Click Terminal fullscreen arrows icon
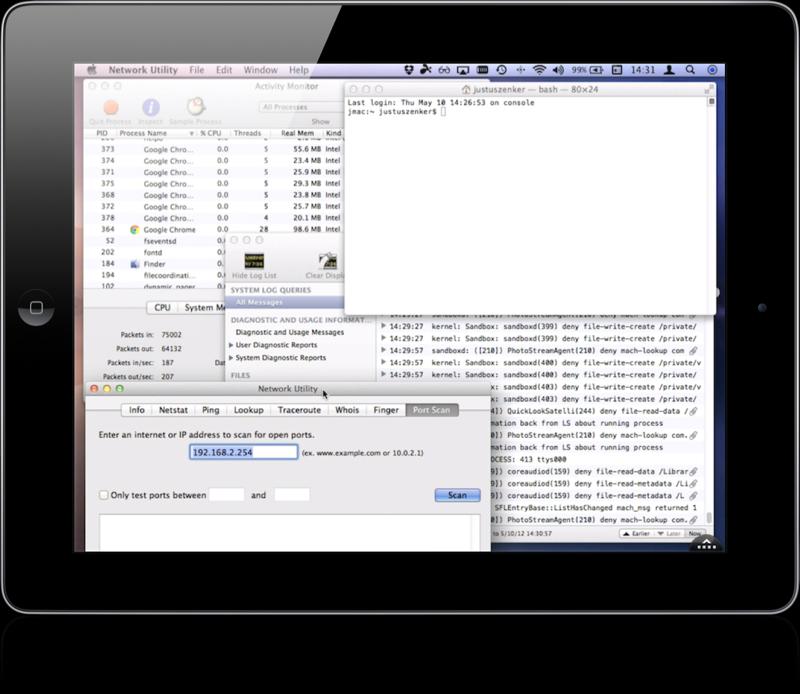The image size is (800, 694). point(709,89)
